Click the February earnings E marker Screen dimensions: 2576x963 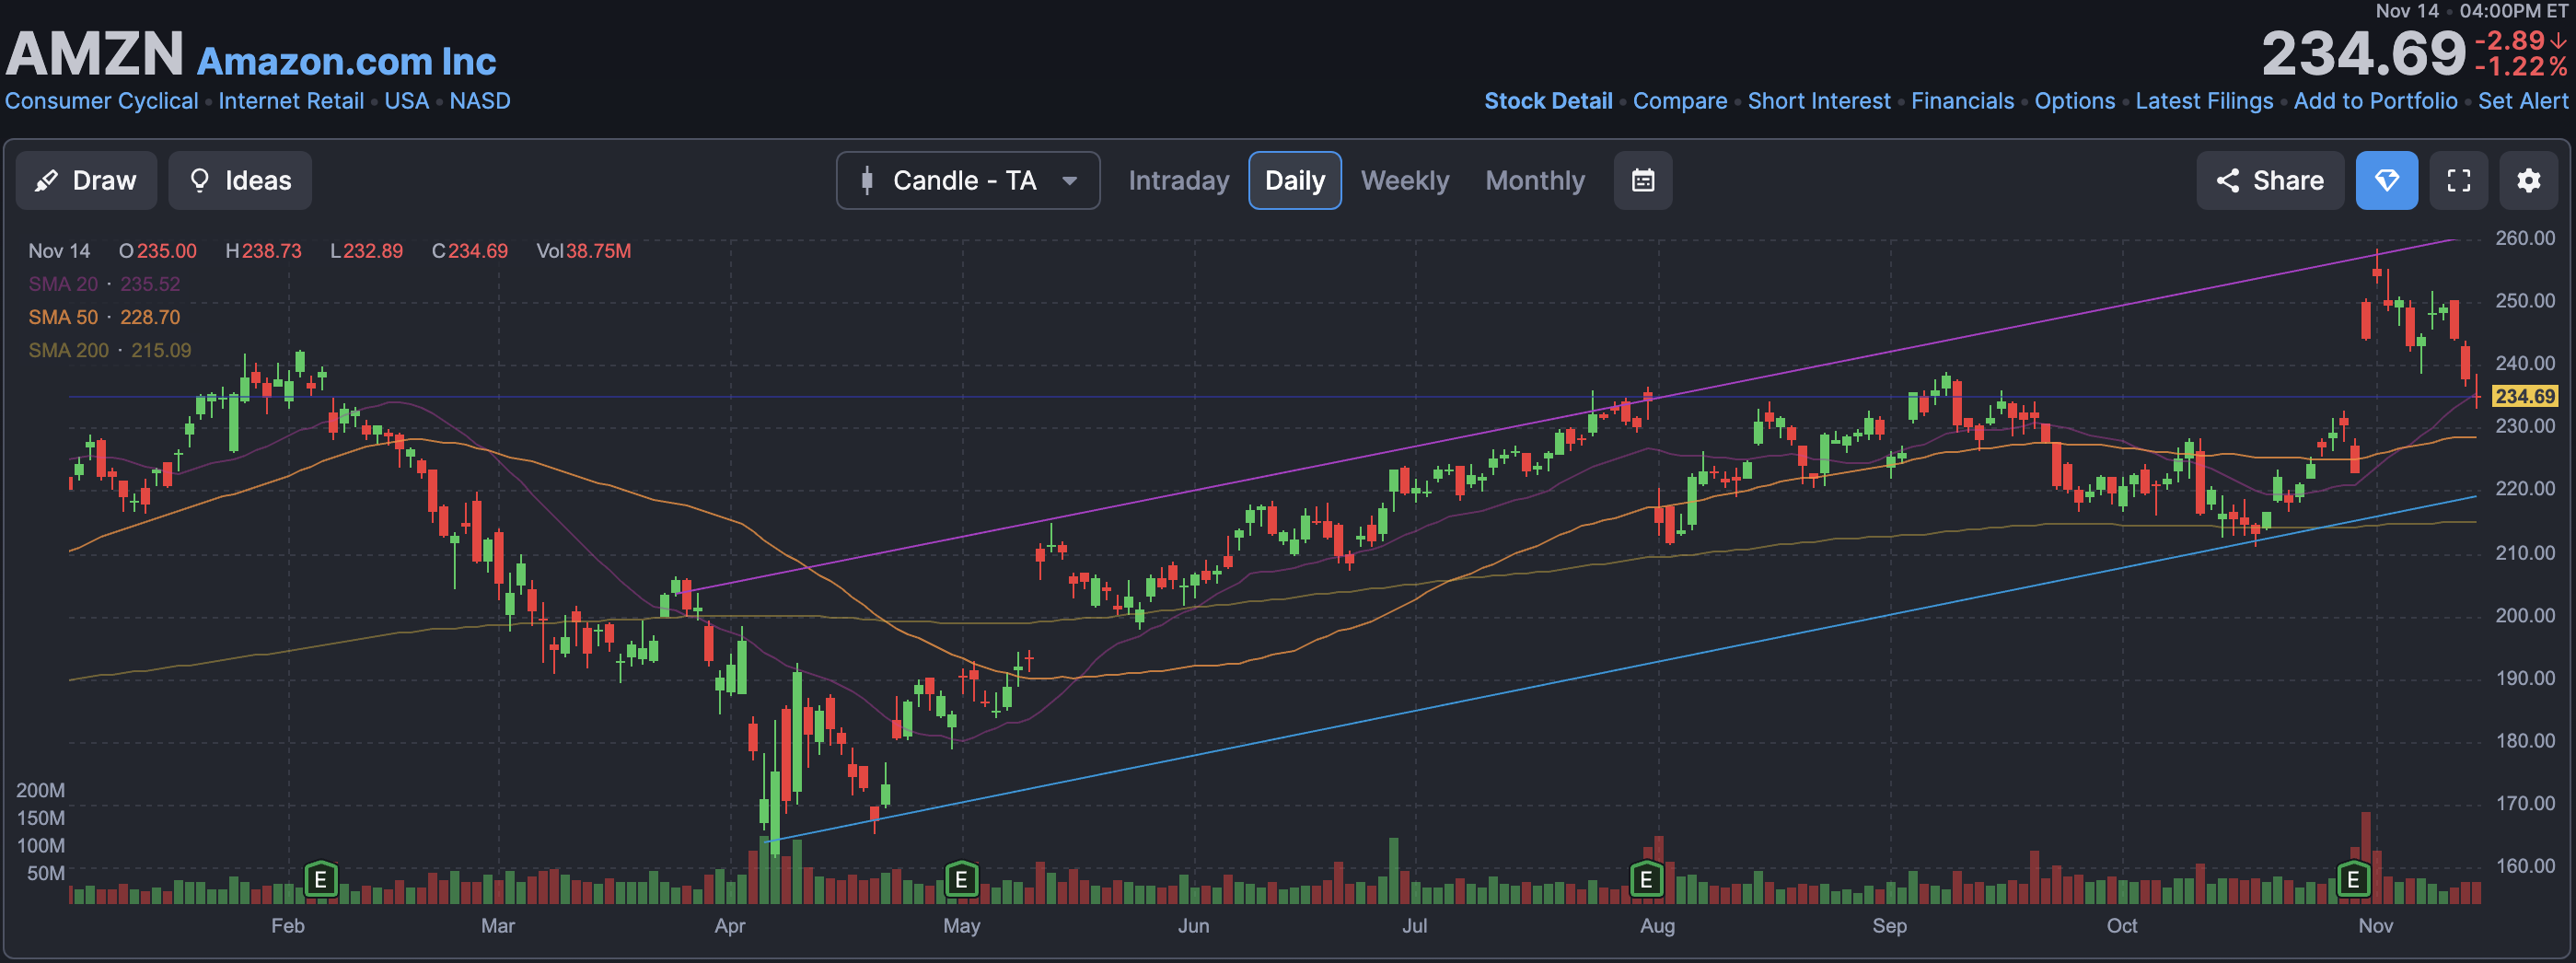[x=320, y=879]
